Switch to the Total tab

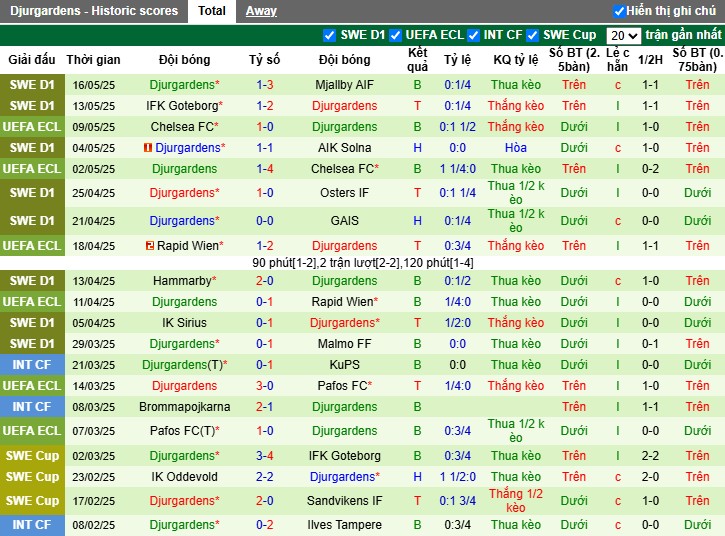coord(212,11)
